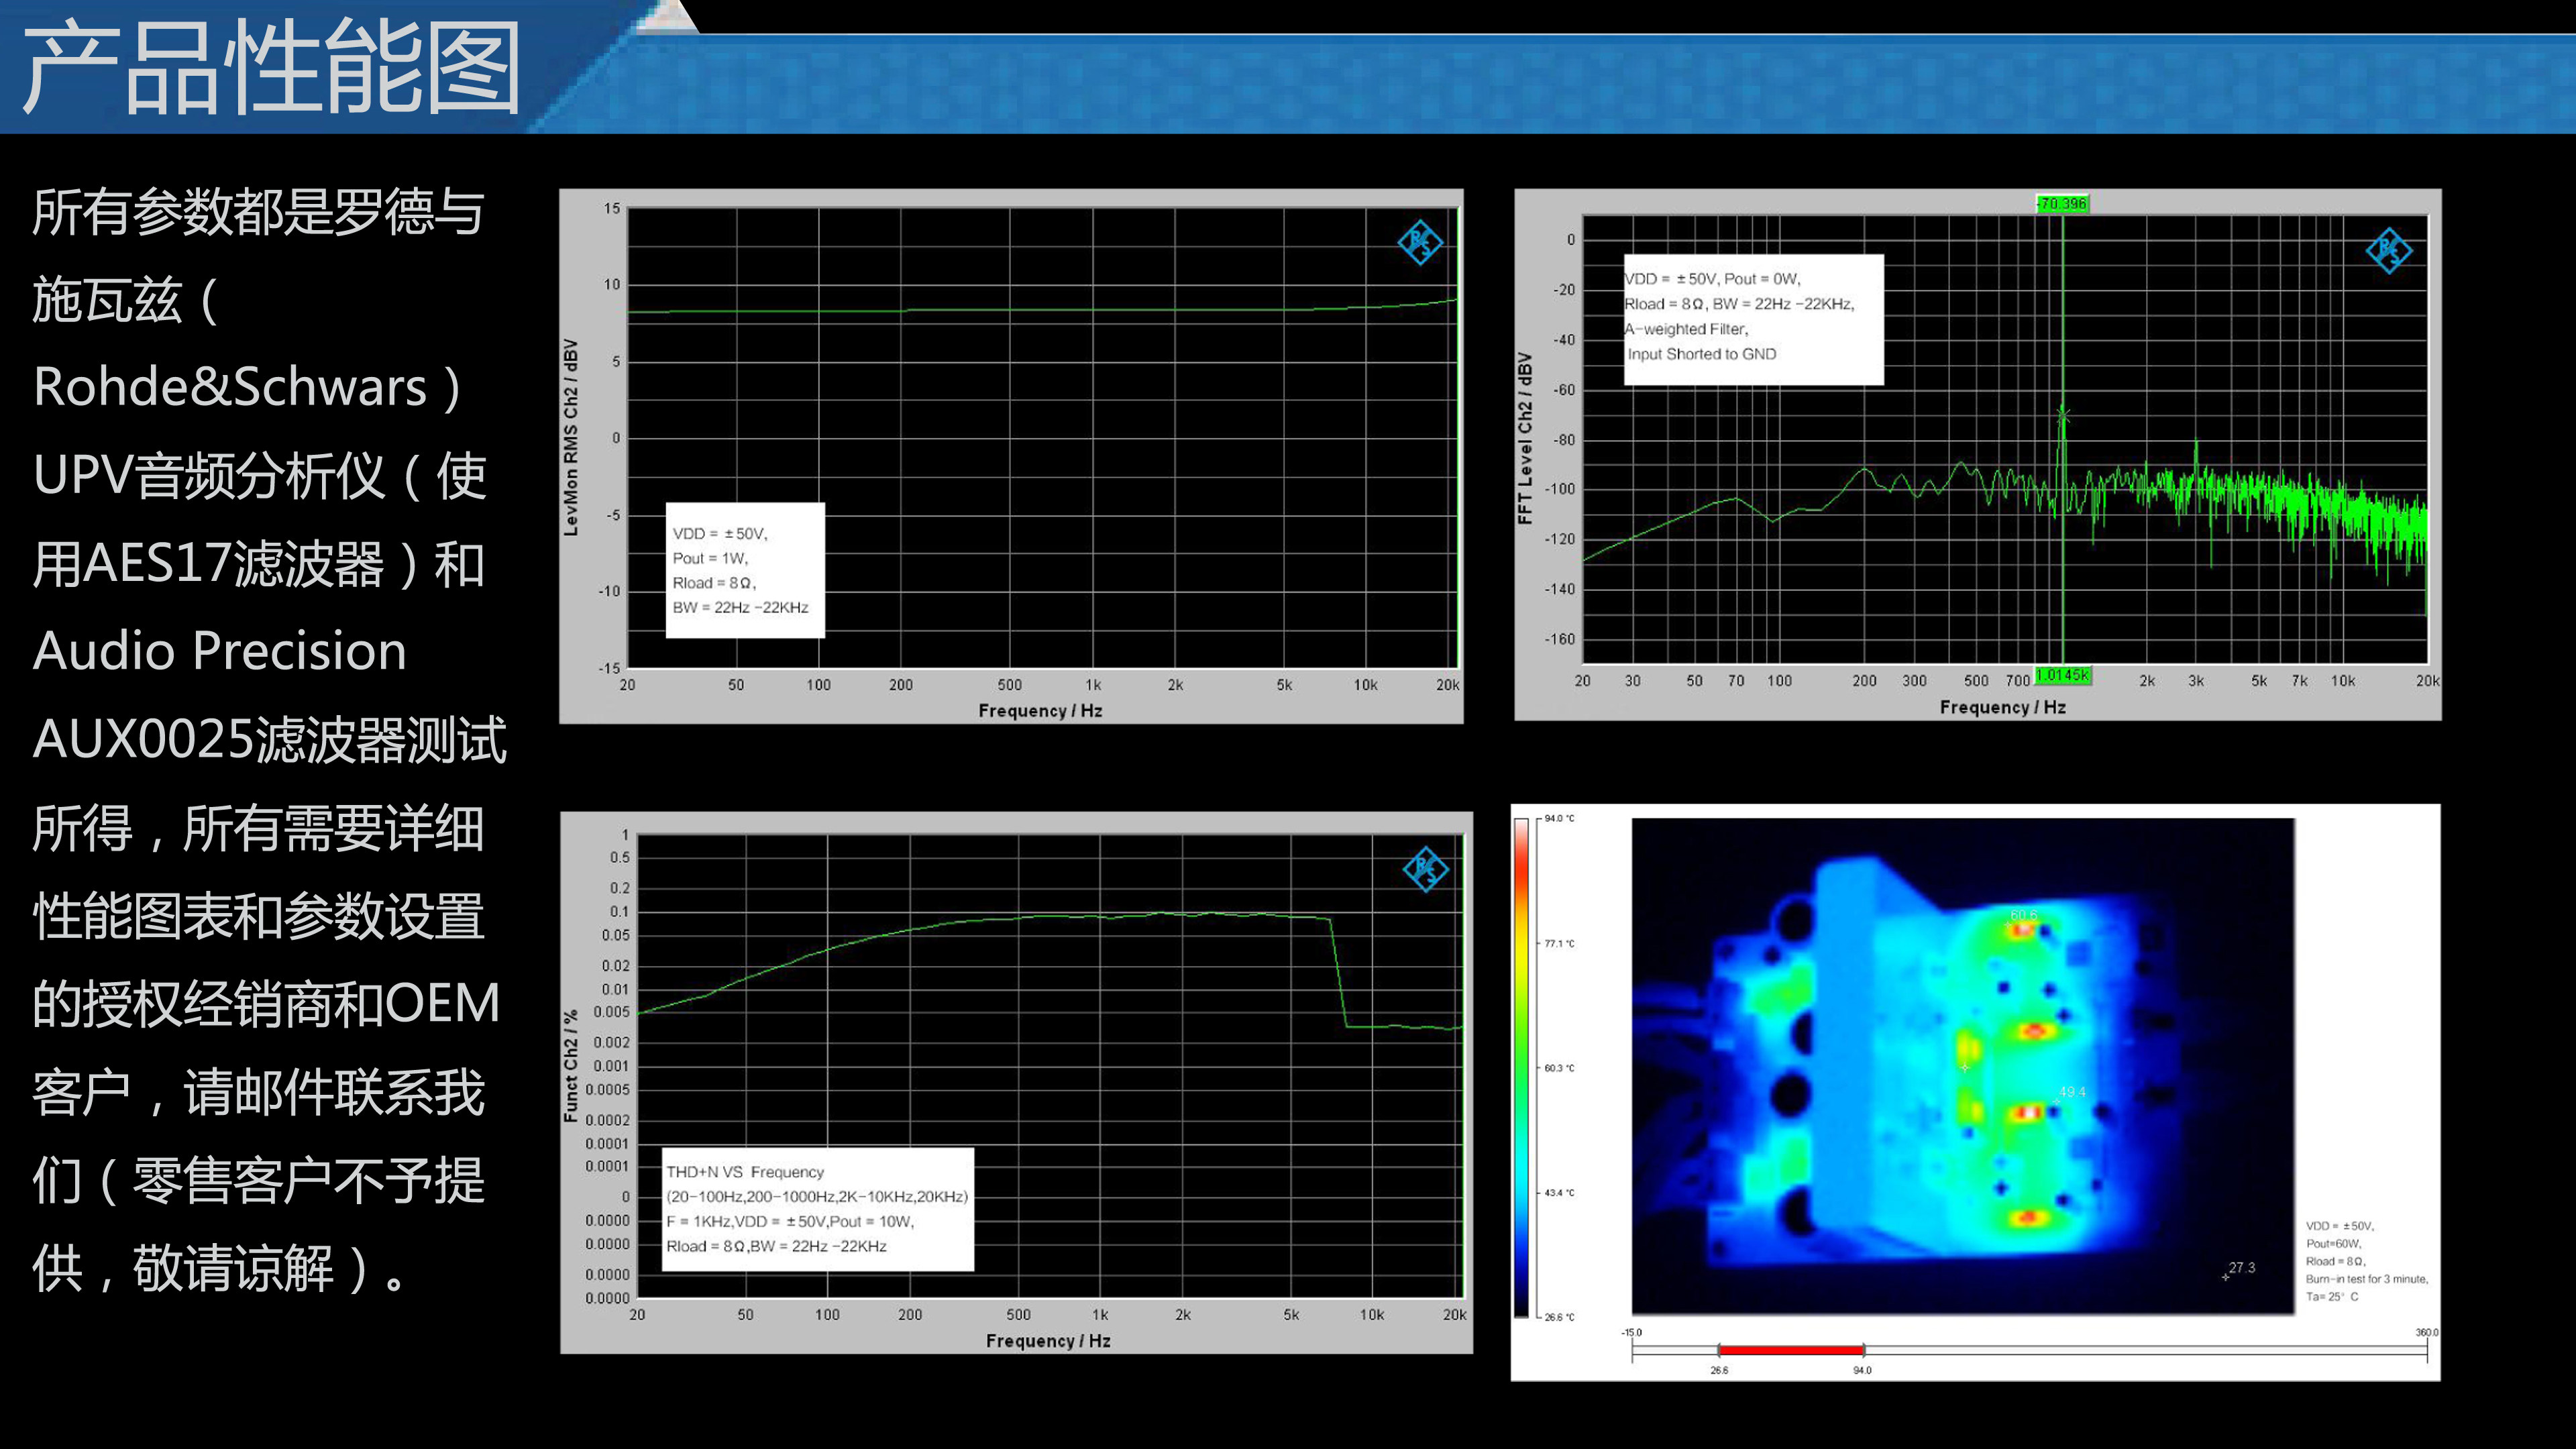Click the red temperature range slider bar
The width and height of the screenshot is (2576, 1449).
[1790, 1350]
